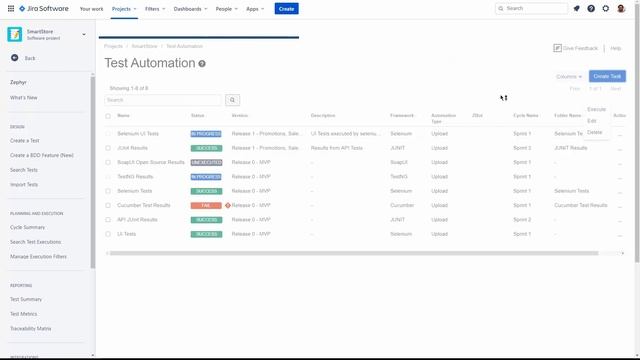Click the UNEXECUTED status badge
The image size is (640, 360).
[206, 162]
